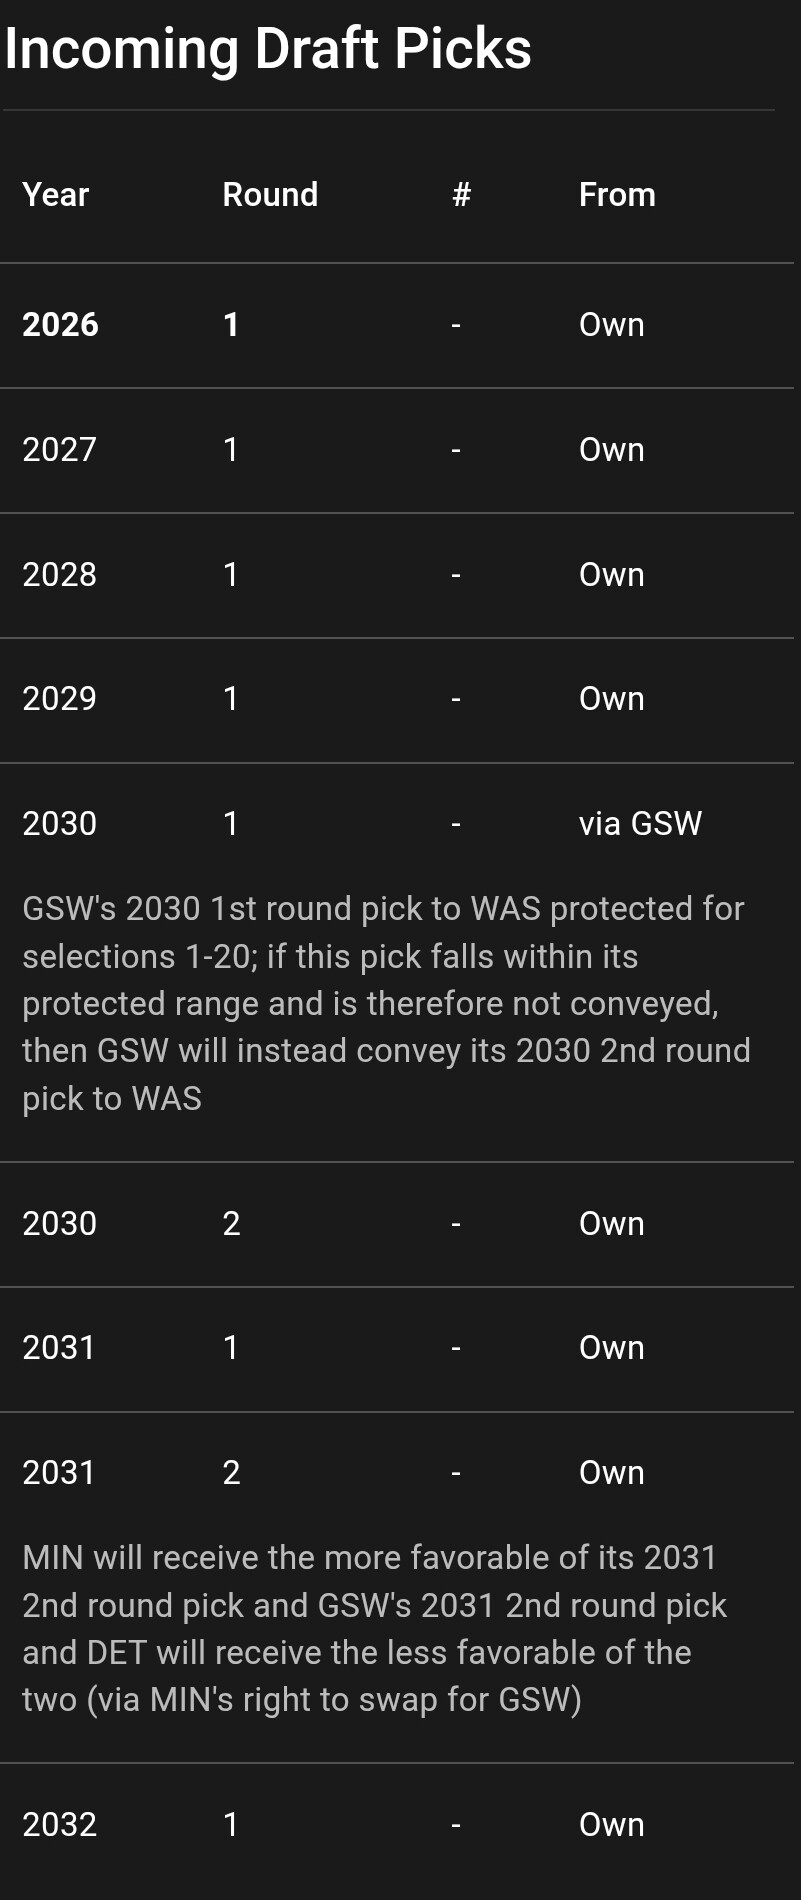Viewport: 801px width, 1900px height.
Task: Click the GSW 2030 protection note
Action: [385, 1003]
